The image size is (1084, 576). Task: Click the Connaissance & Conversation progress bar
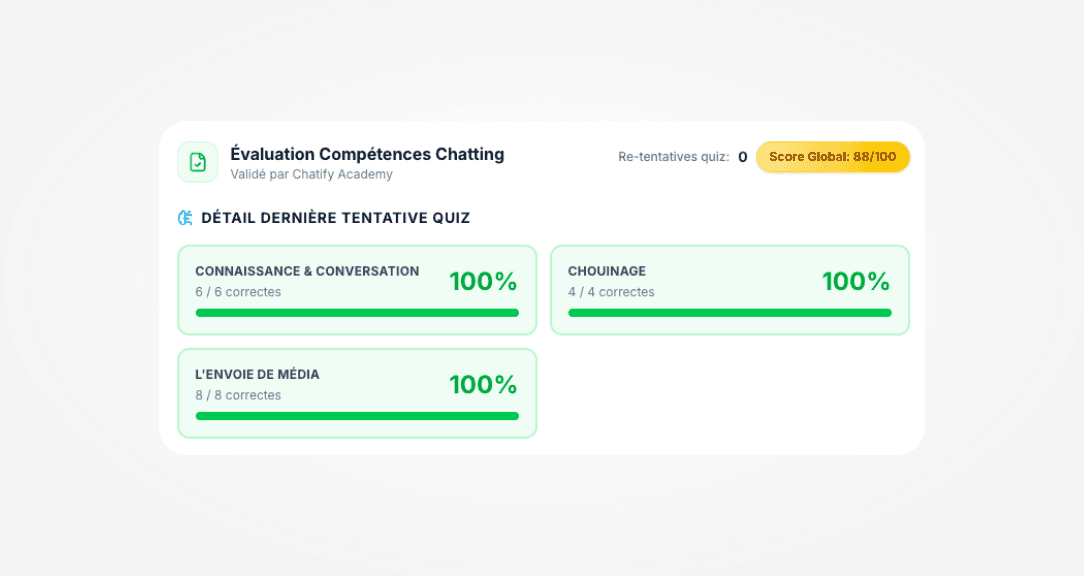[357, 313]
